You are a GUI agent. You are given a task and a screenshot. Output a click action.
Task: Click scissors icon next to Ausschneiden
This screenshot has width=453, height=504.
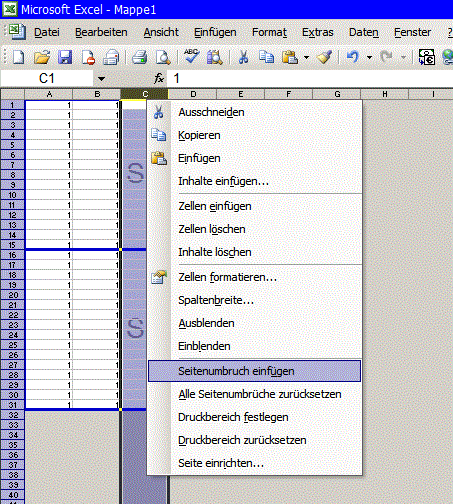click(x=159, y=112)
